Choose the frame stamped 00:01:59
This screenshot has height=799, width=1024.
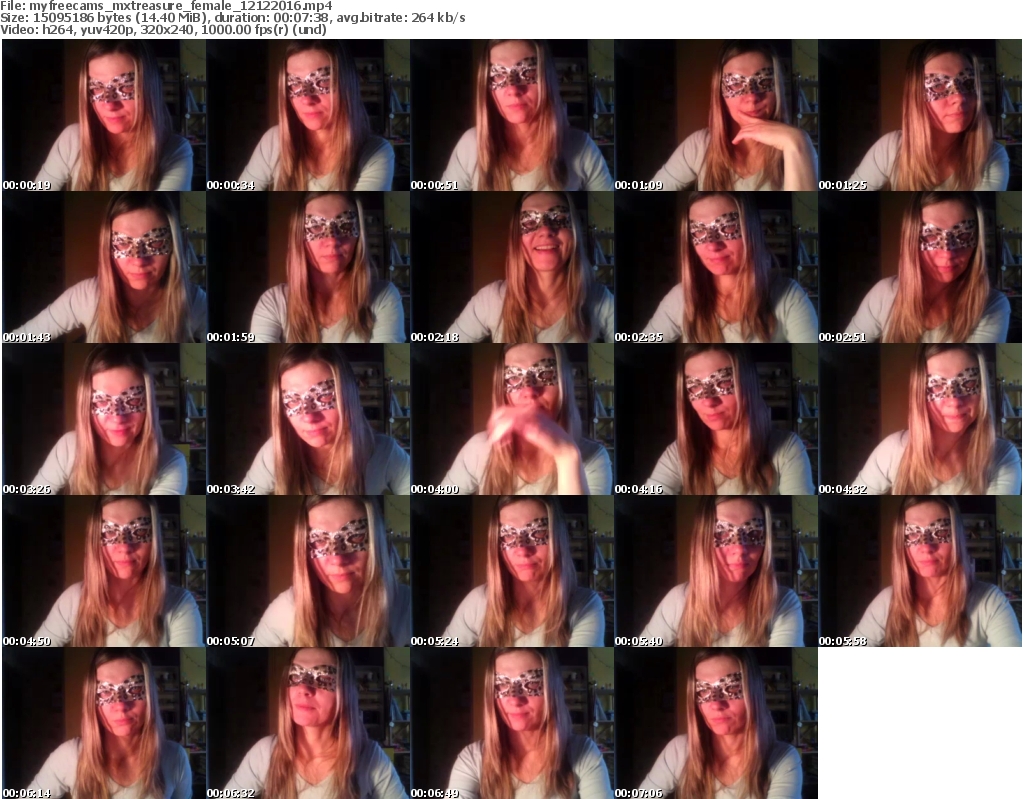coord(308,267)
